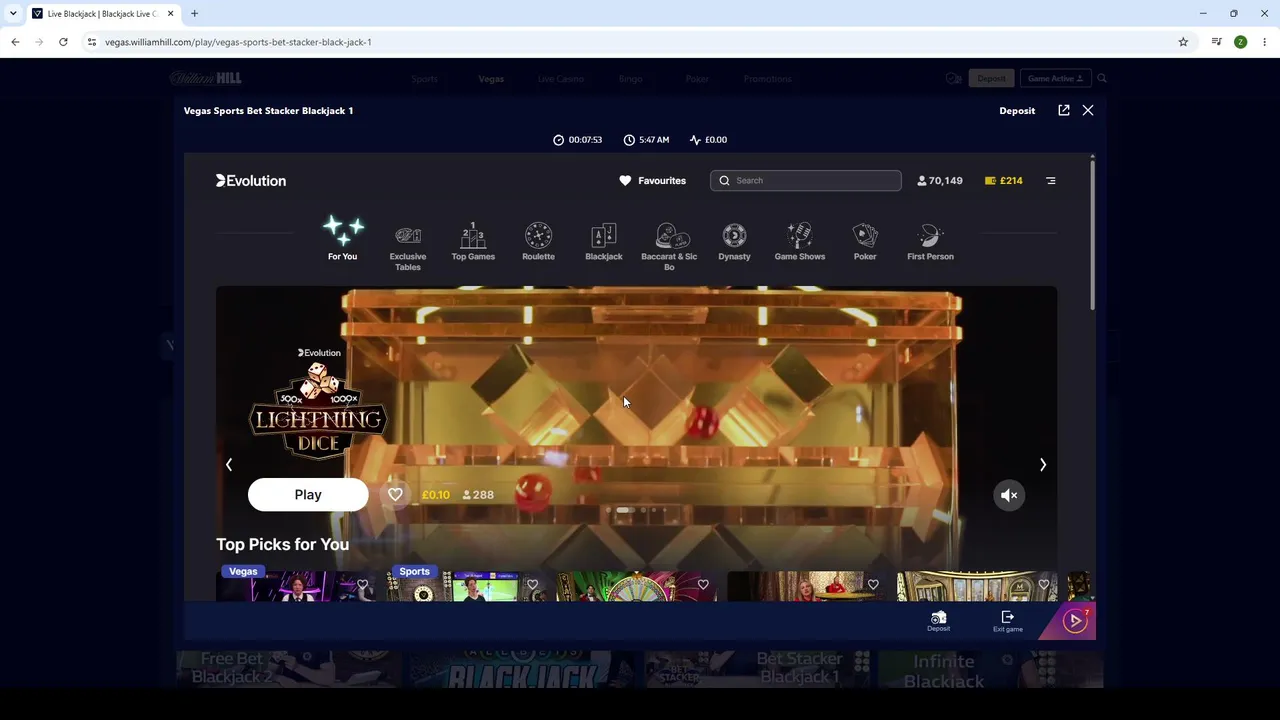
Task: Click the dimmed Game Active button
Action: tap(1055, 79)
